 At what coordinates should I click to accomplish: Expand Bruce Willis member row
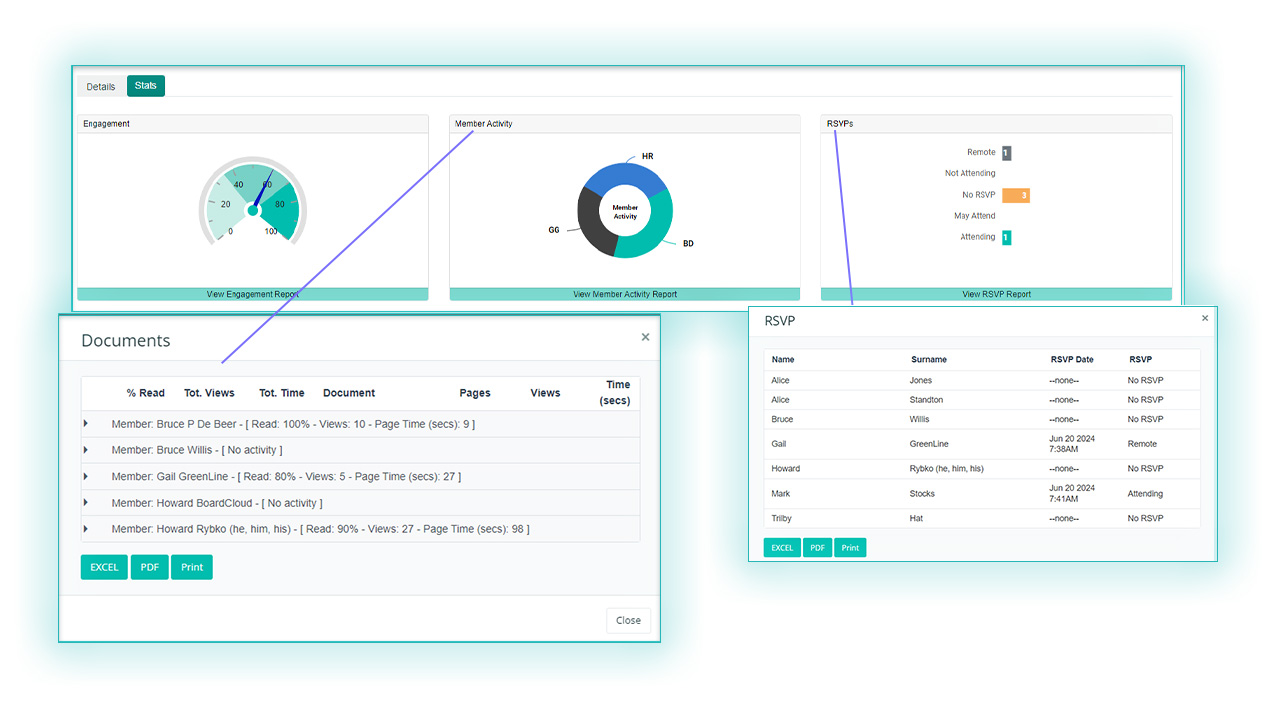click(x=86, y=450)
